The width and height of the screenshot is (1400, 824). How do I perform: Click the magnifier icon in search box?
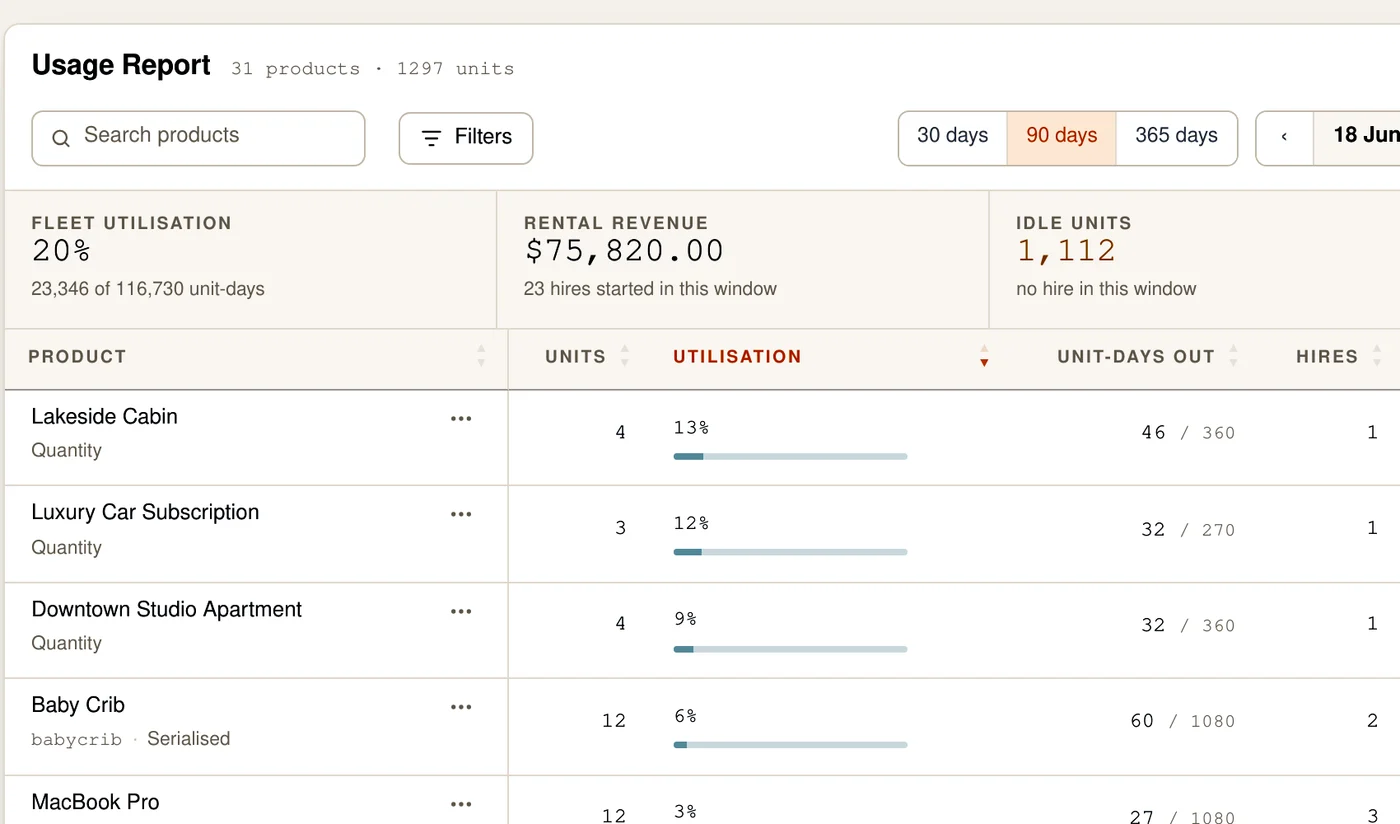tap(61, 138)
